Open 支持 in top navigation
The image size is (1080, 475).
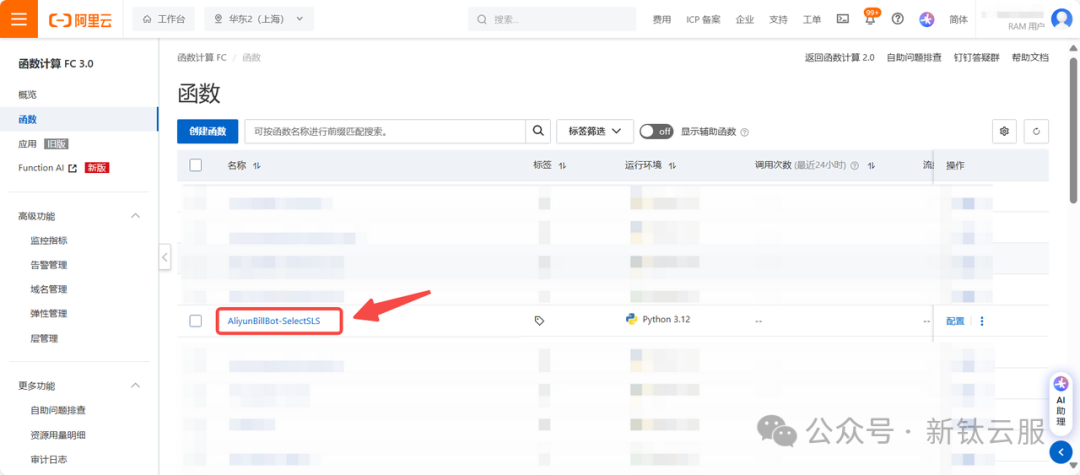click(778, 19)
